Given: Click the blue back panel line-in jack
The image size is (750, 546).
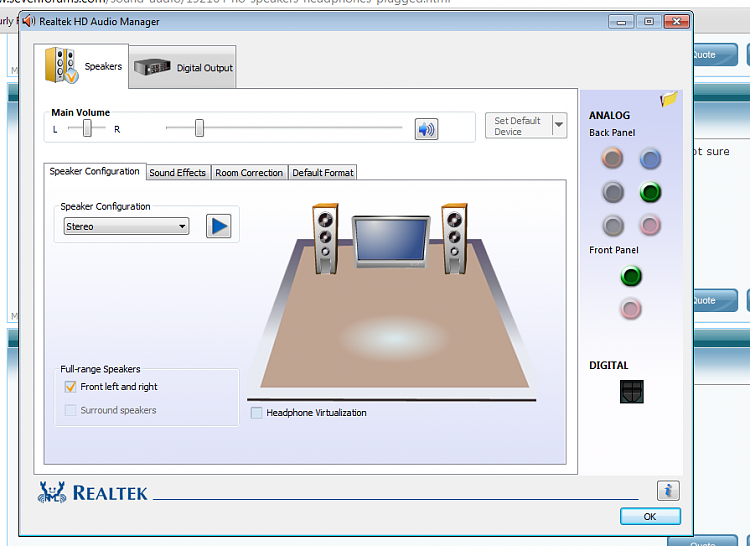Looking at the screenshot, I should point(650,159).
